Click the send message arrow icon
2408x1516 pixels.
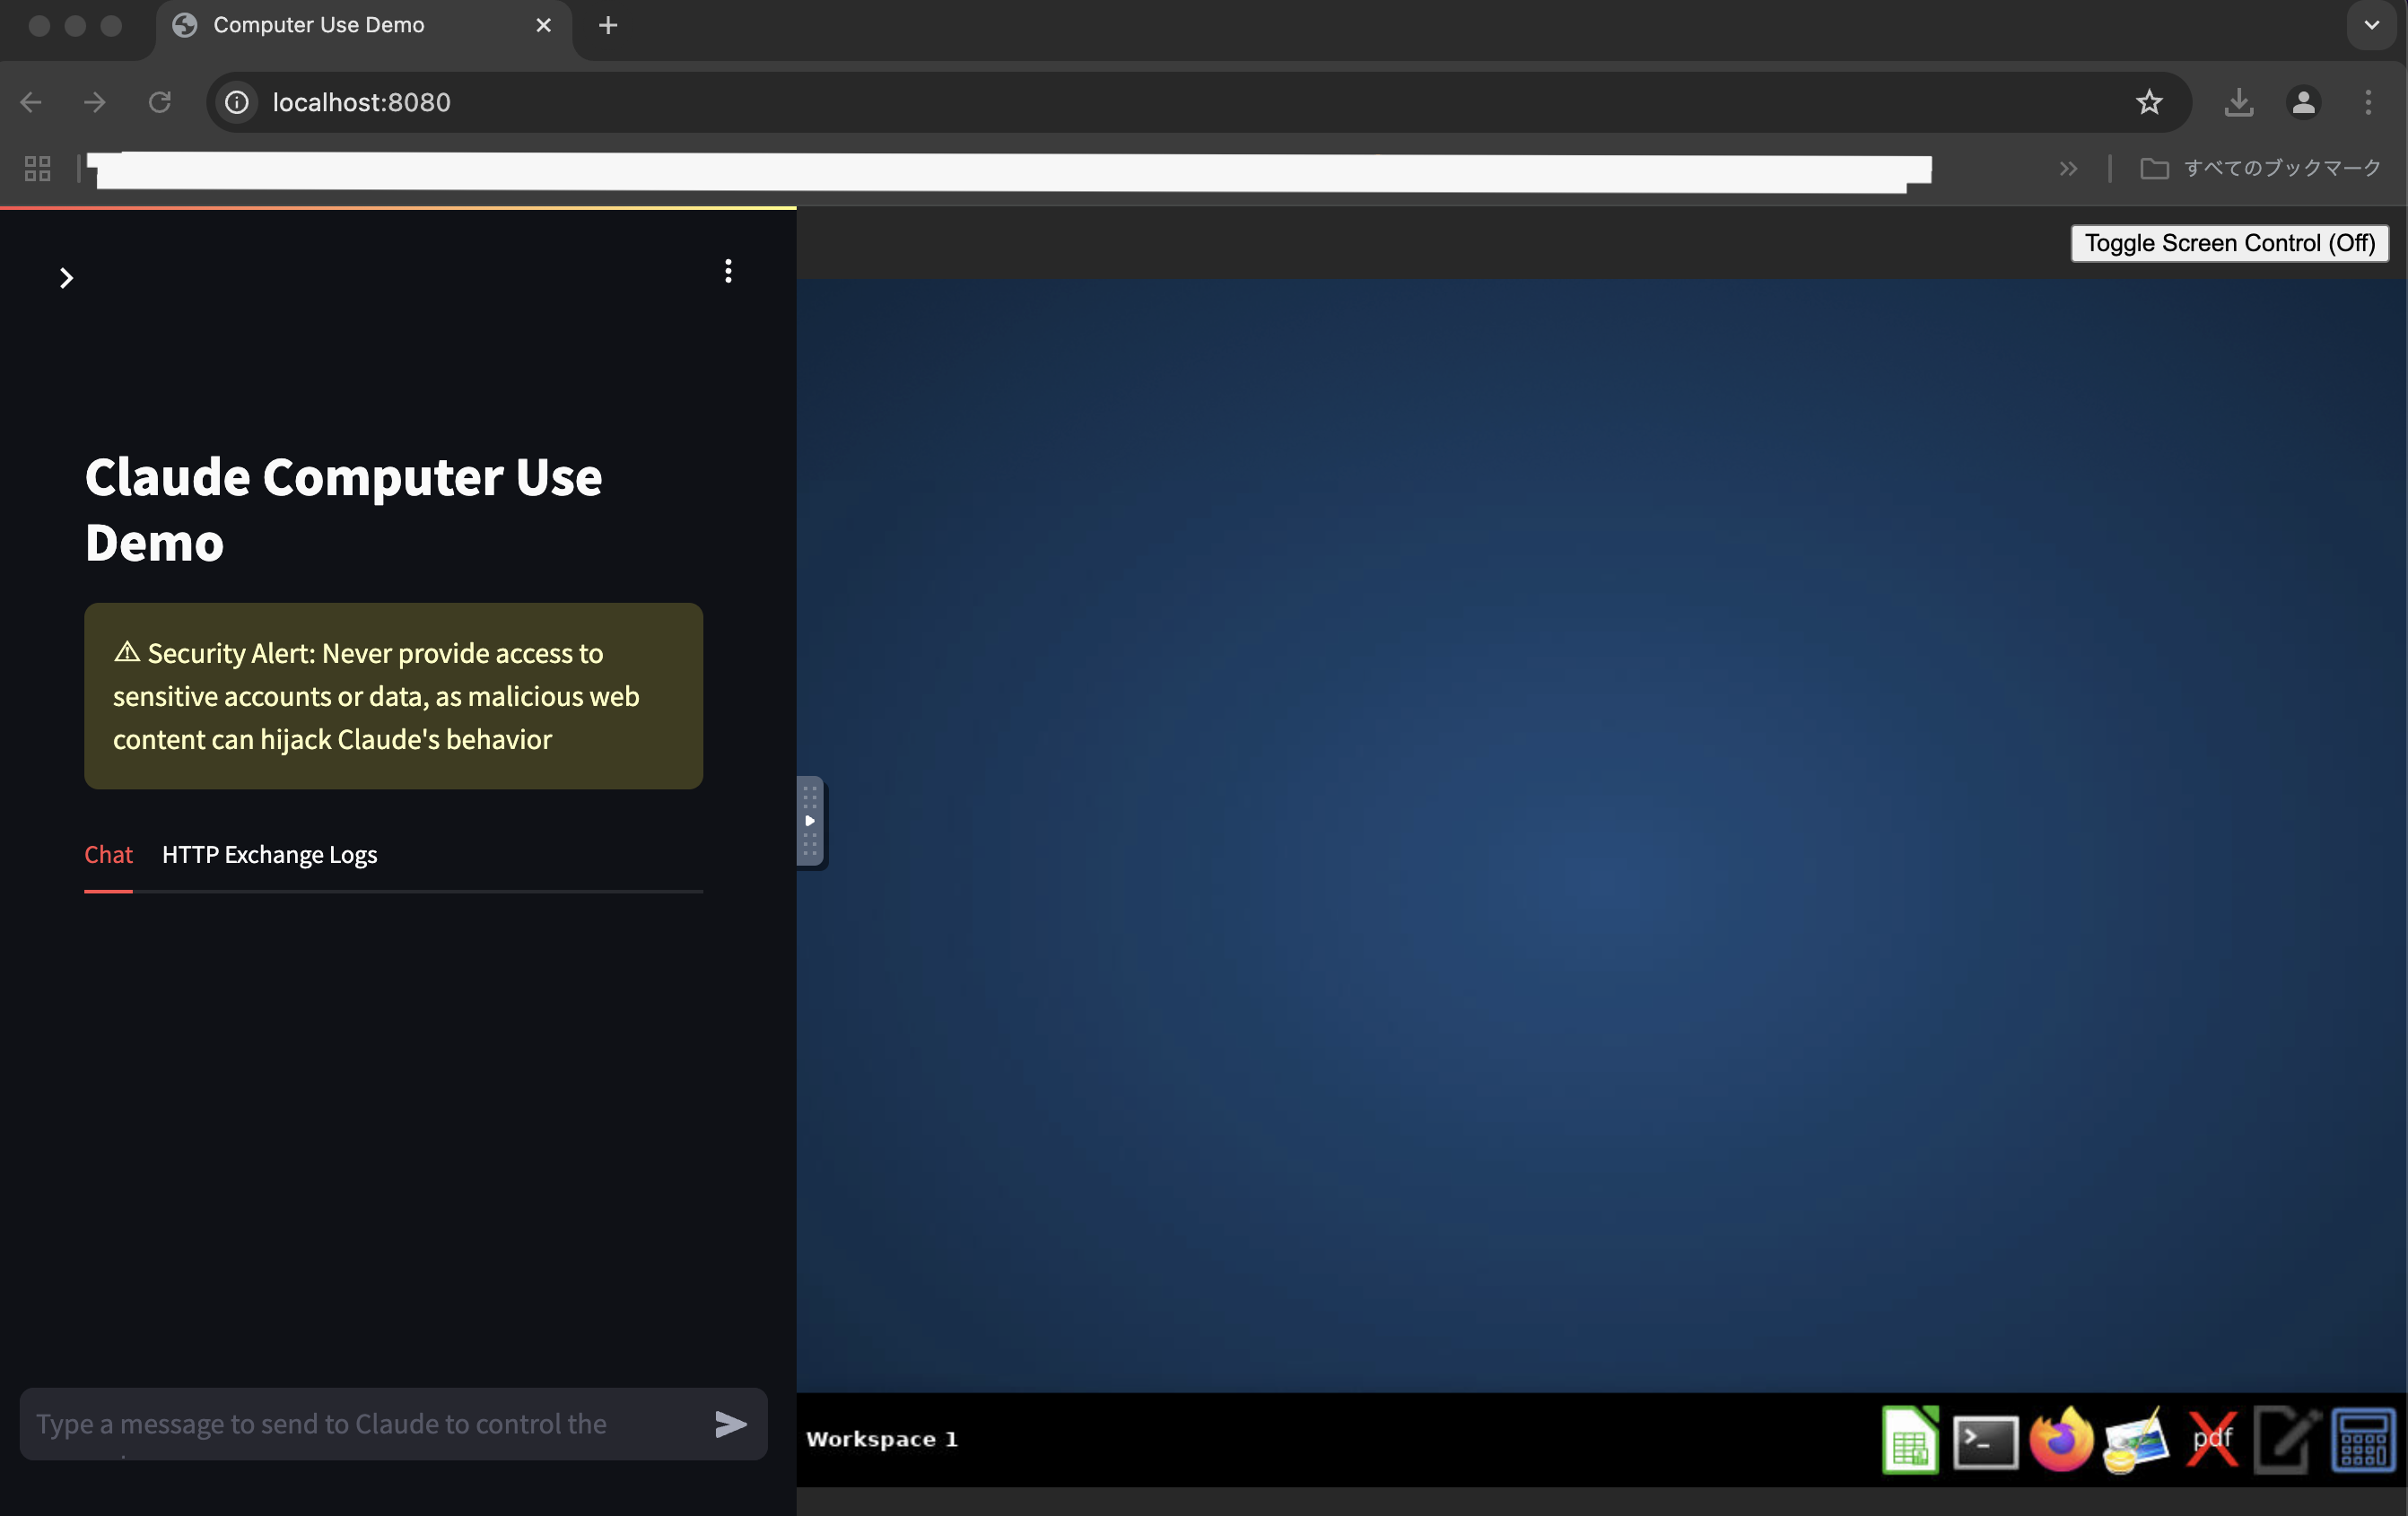[x=731, y=1424]
